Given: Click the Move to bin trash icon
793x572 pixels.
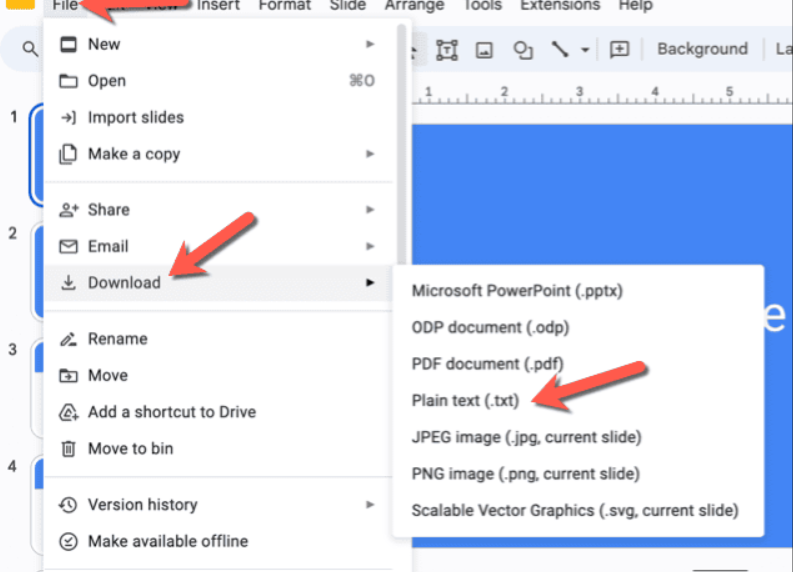Looking at the screenshot, I should (68, 448).
